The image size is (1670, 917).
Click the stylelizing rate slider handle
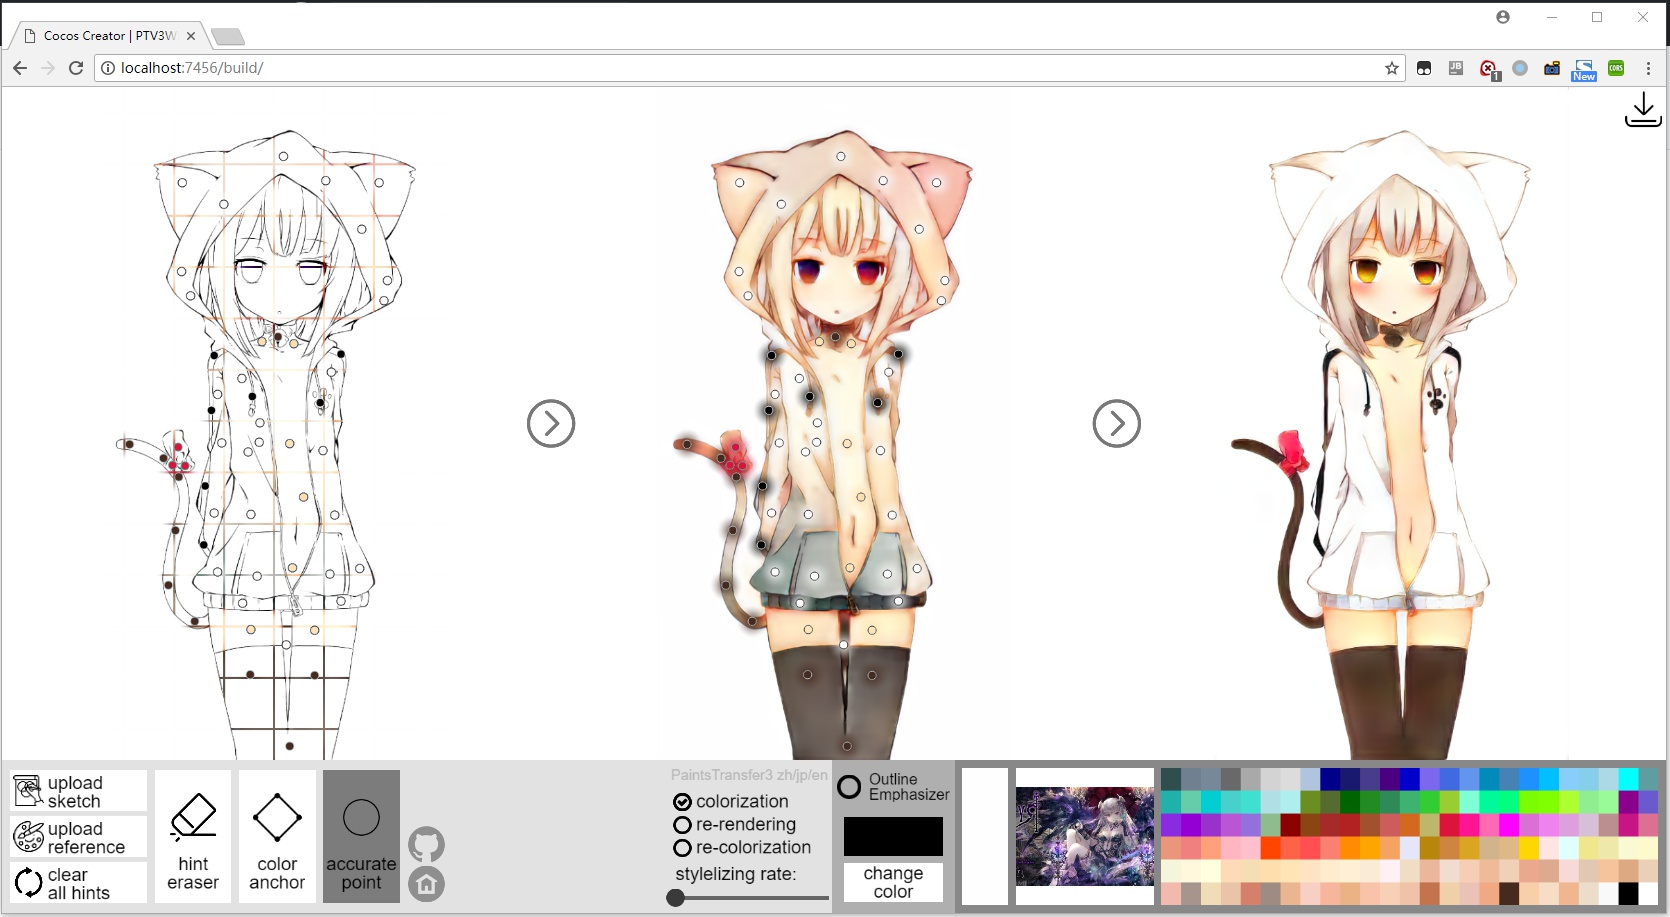(x=676, y=898)
